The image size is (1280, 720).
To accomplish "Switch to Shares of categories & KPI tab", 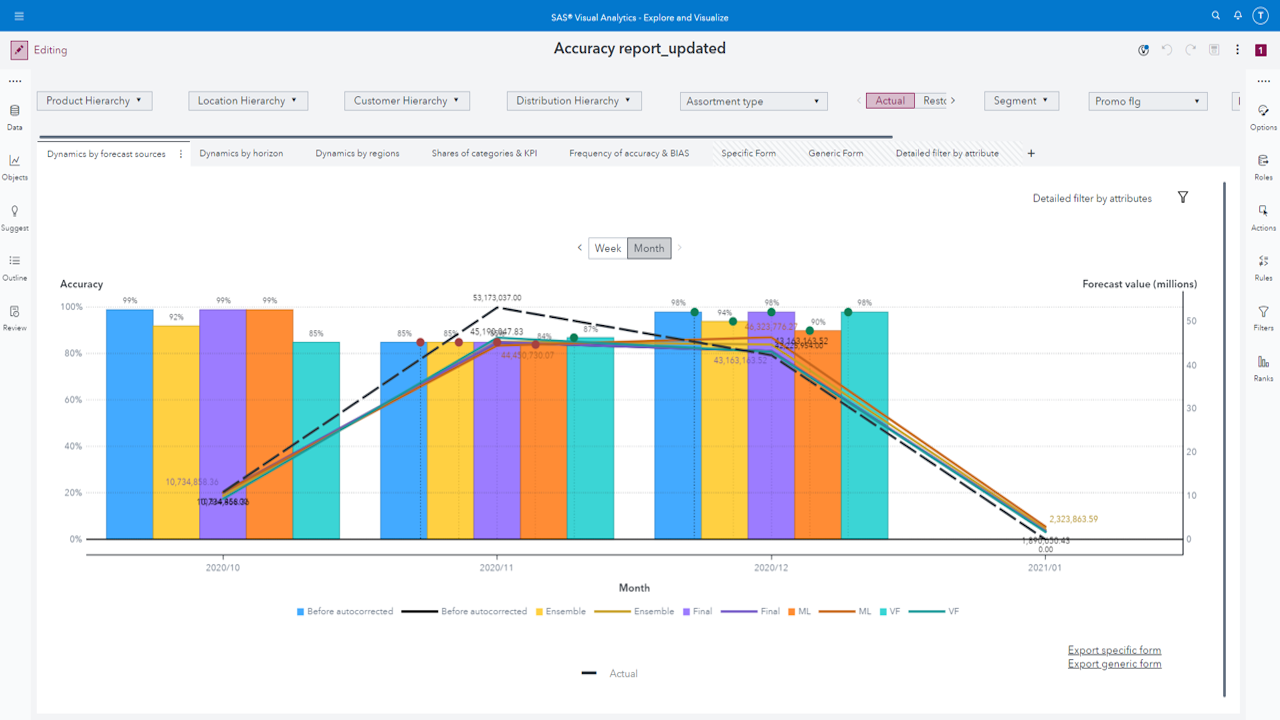I will click(484, 154).
